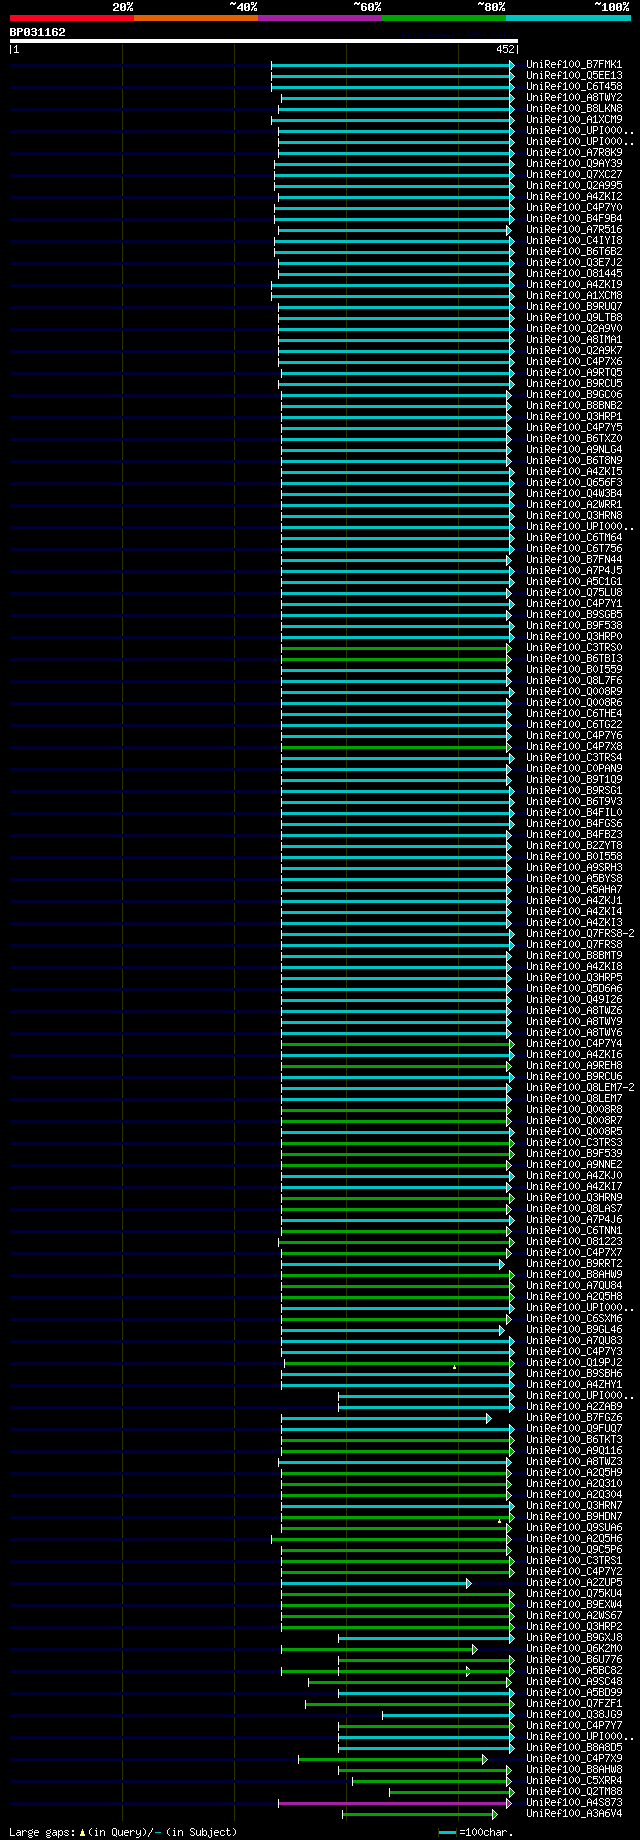Select UniRef100_B4F9B4 label

pyautogui.click(x=574, y=218)
